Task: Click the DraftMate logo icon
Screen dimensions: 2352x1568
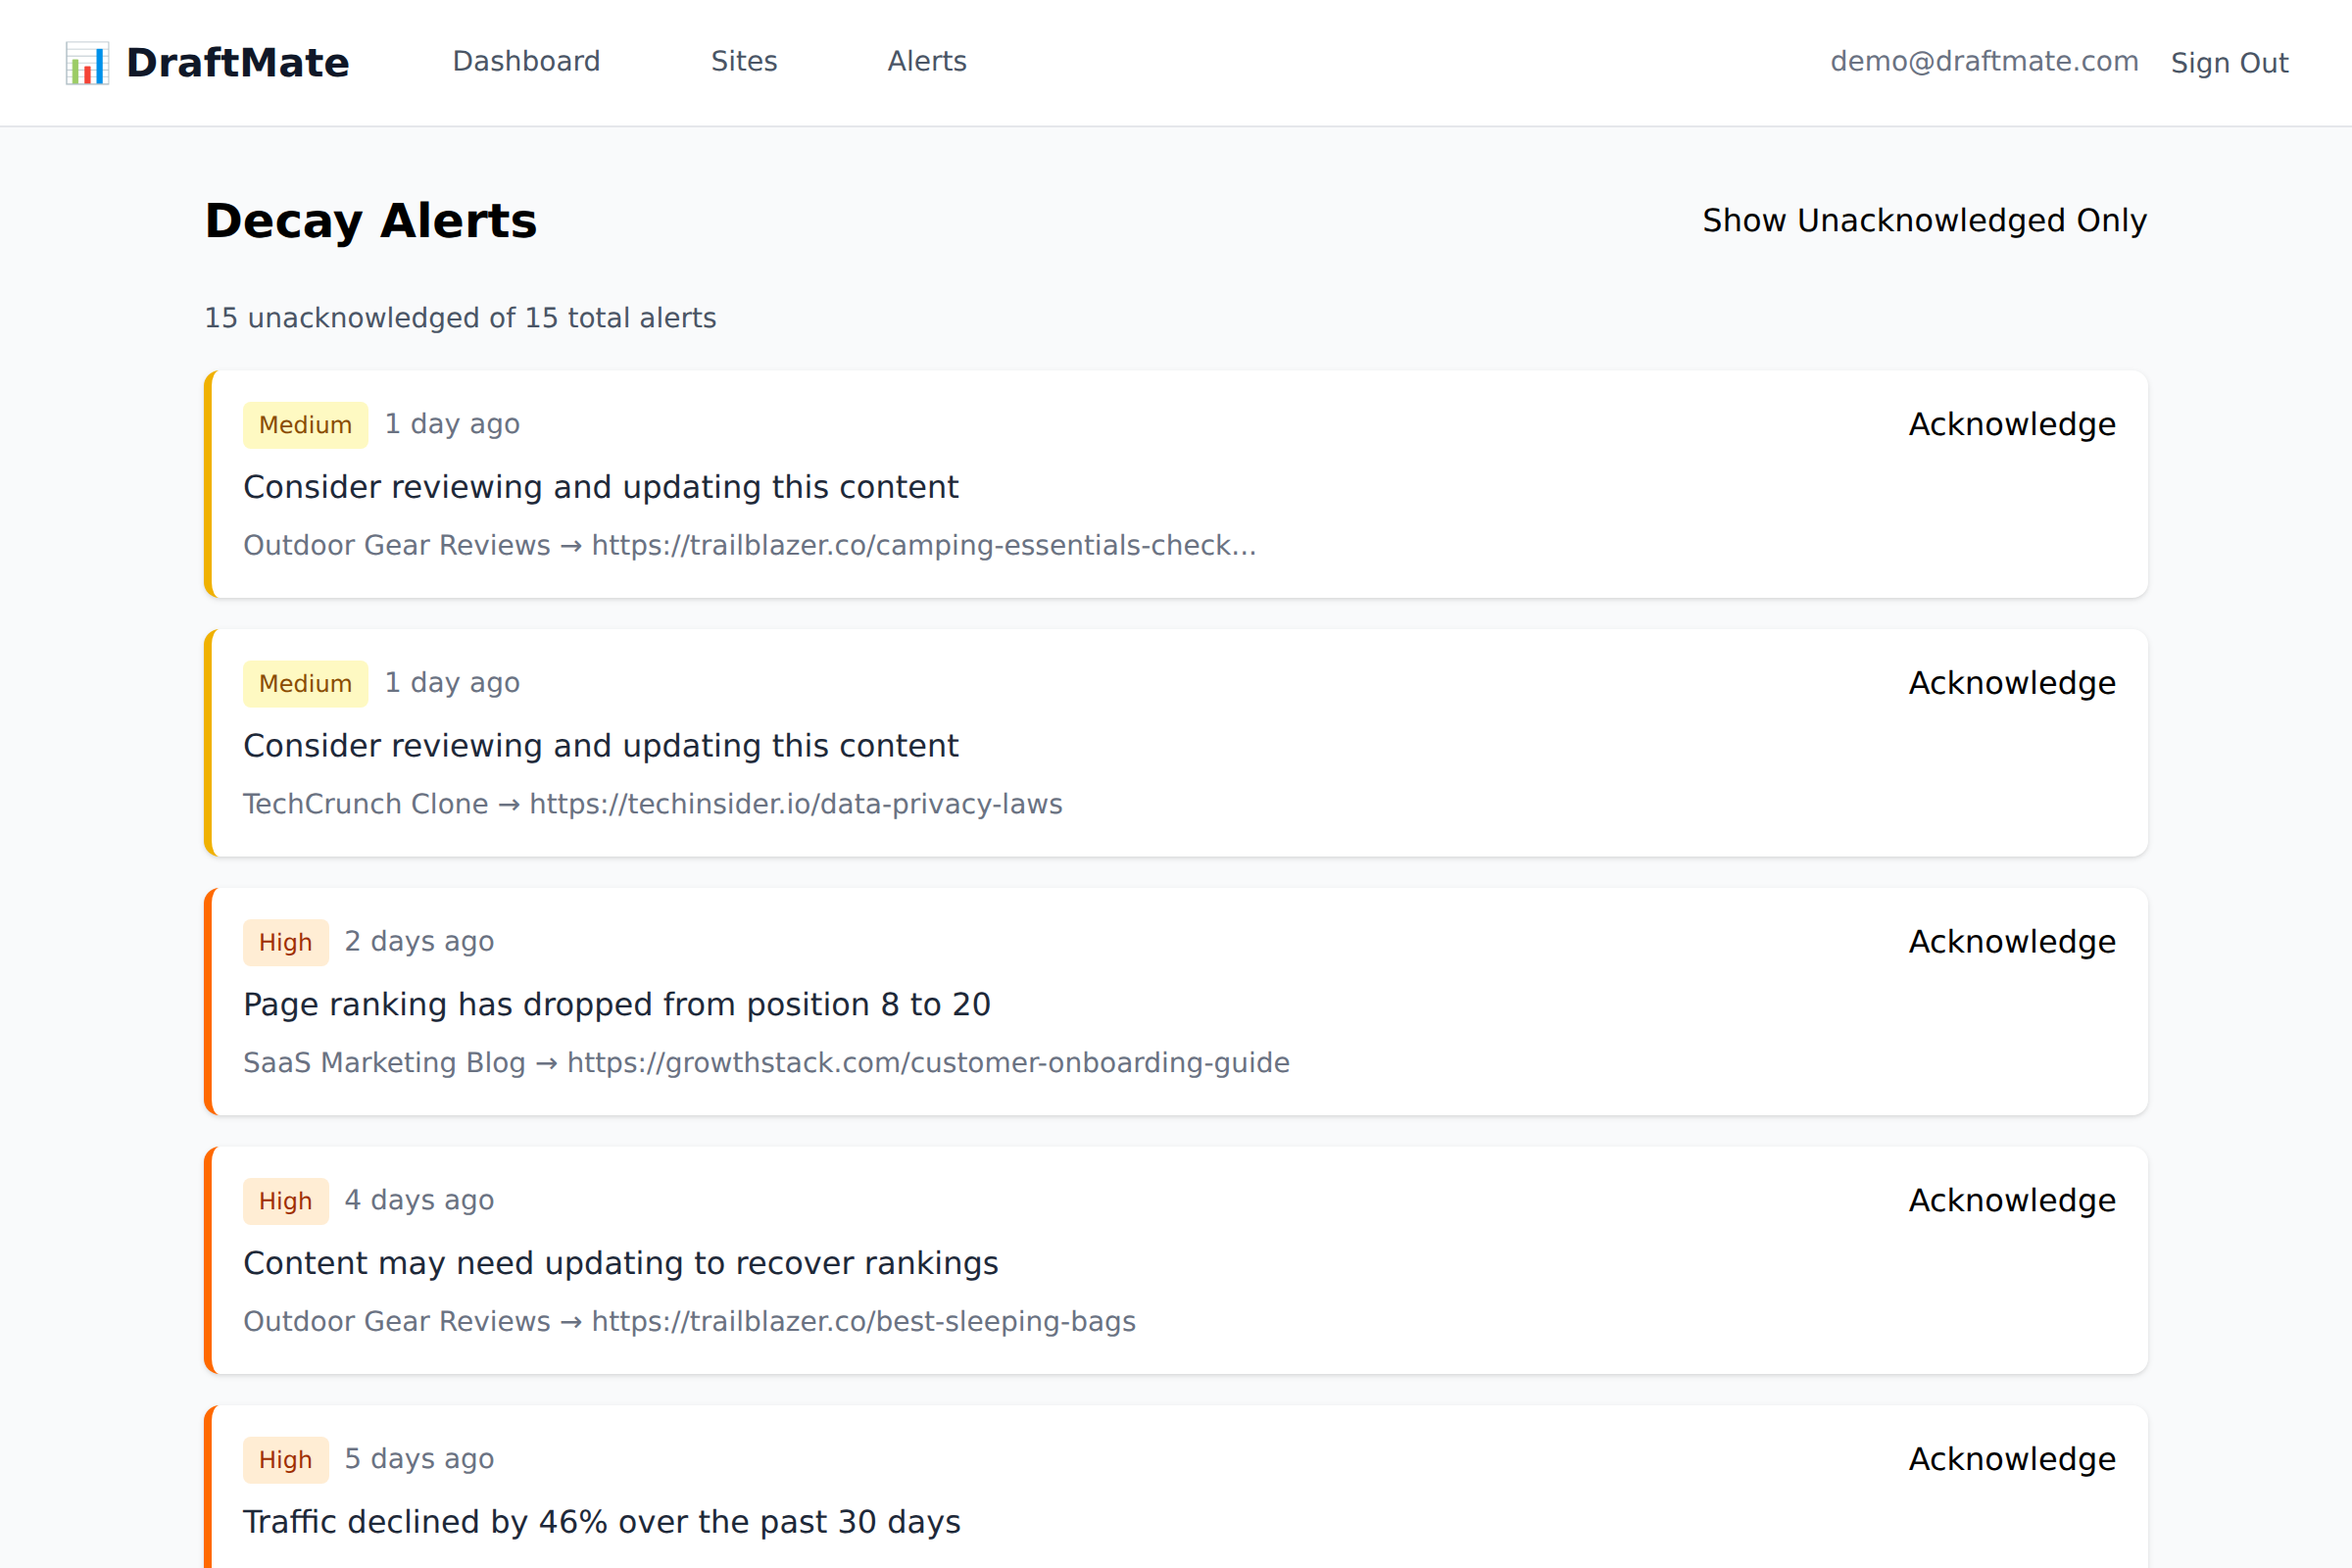Action: point(86,62)
